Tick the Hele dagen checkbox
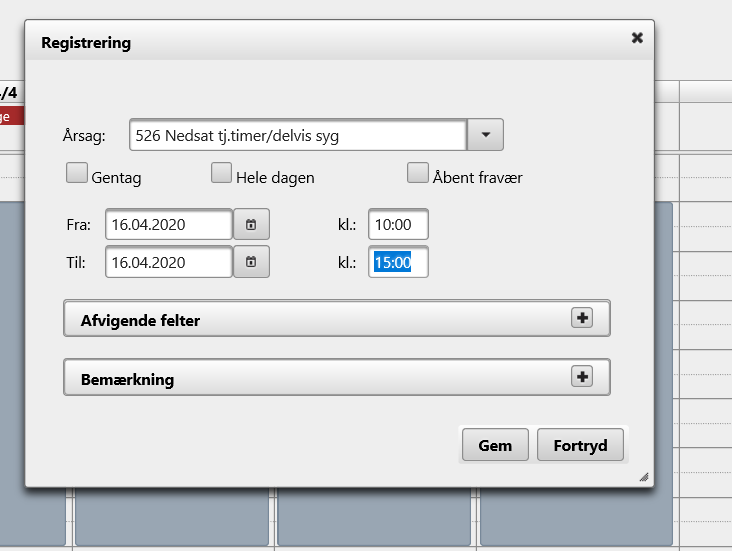This screenshot has width=732, height=551. point(221,174)
